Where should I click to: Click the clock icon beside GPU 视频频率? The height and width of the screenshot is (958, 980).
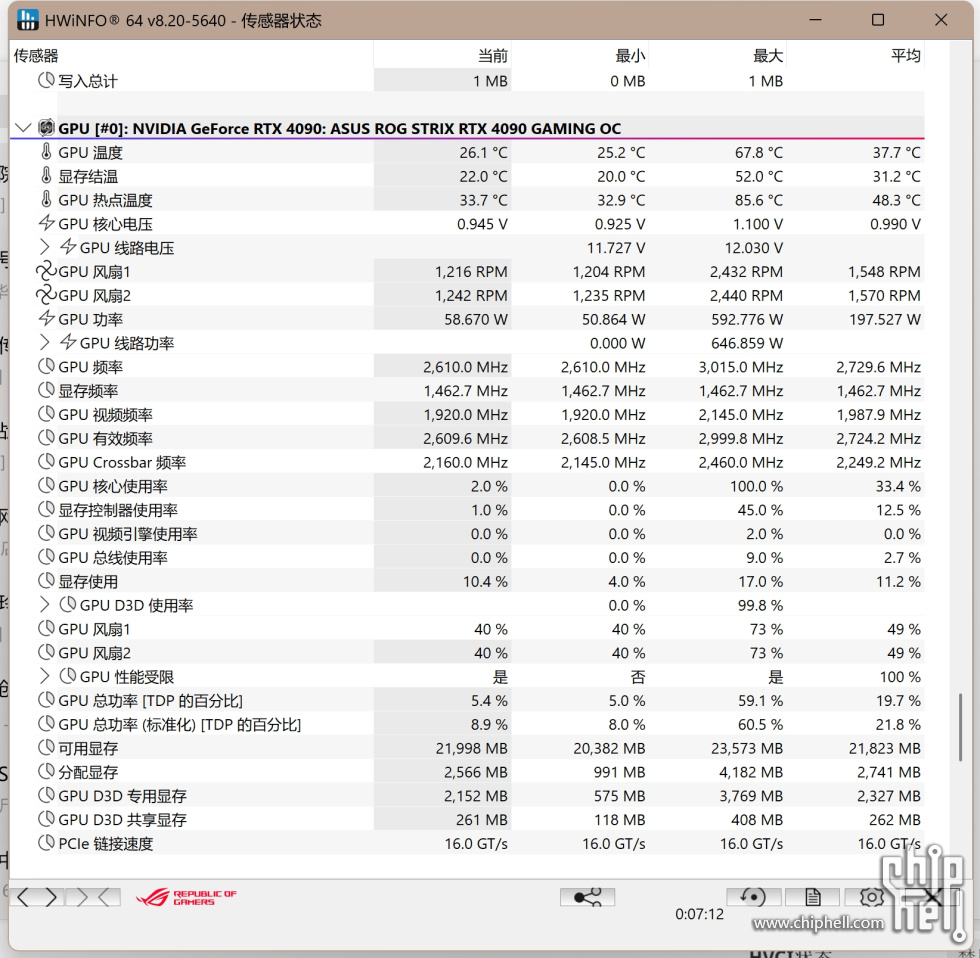[x=46, y=414]
